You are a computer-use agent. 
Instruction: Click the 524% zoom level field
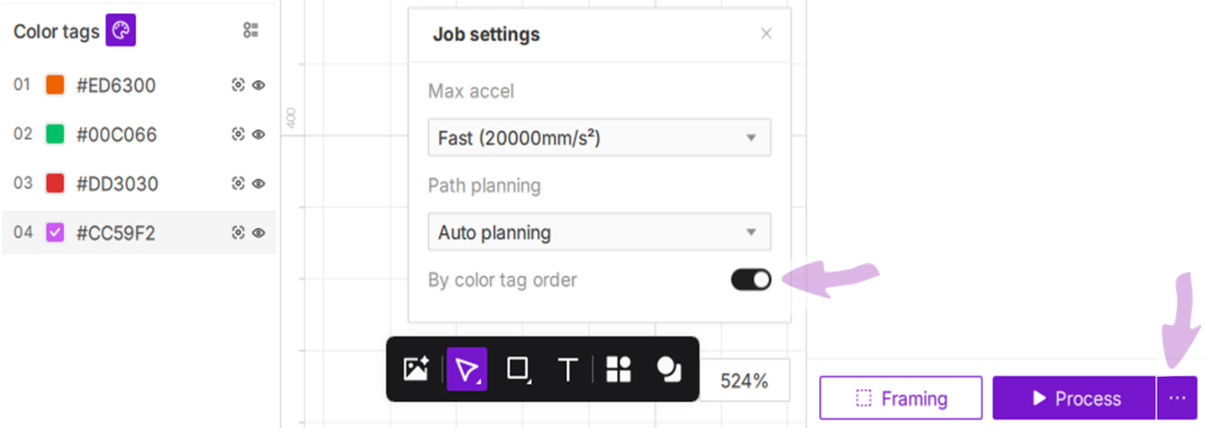[746, 380]
